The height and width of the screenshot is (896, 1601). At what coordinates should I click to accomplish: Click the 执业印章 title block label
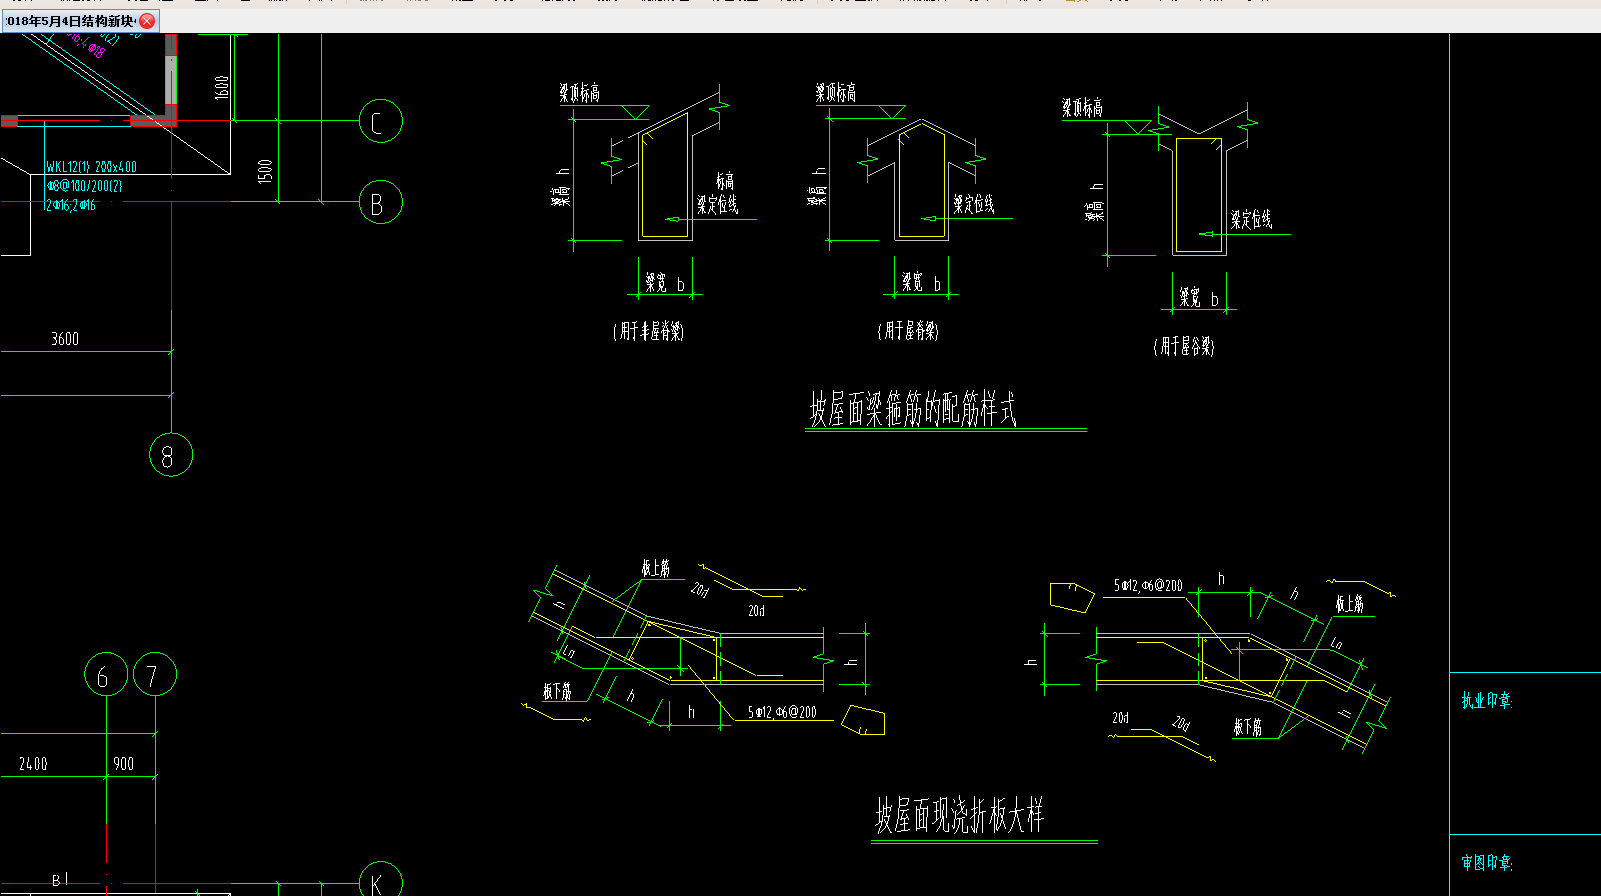coord(1487,701)
